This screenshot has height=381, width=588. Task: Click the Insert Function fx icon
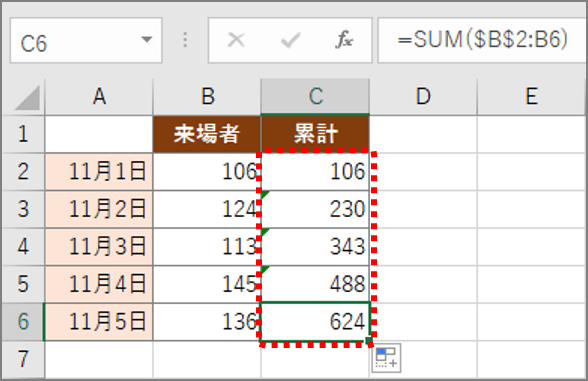click(344, 40)
